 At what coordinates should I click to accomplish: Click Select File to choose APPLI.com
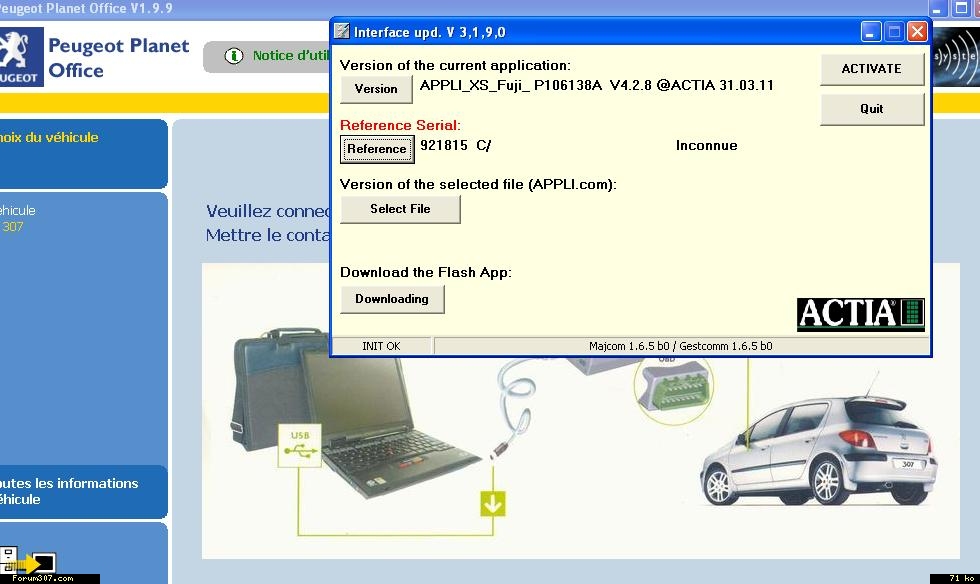point(400,209)
